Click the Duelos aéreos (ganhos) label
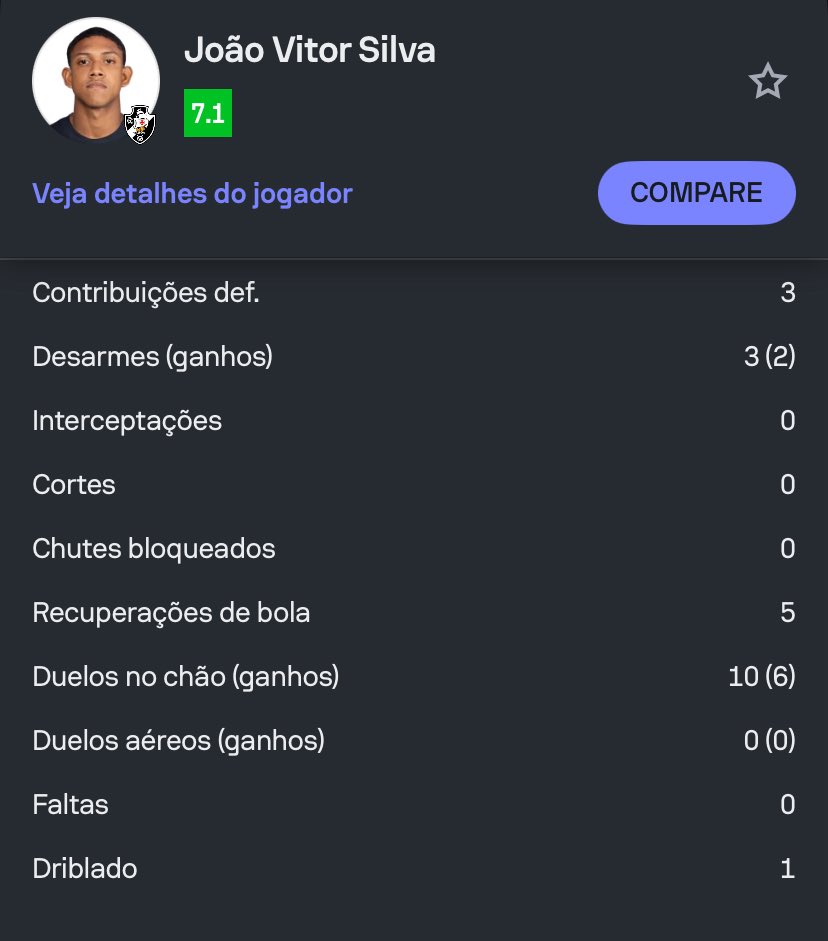This screenshot has width=828, height=941. point(179,741)
